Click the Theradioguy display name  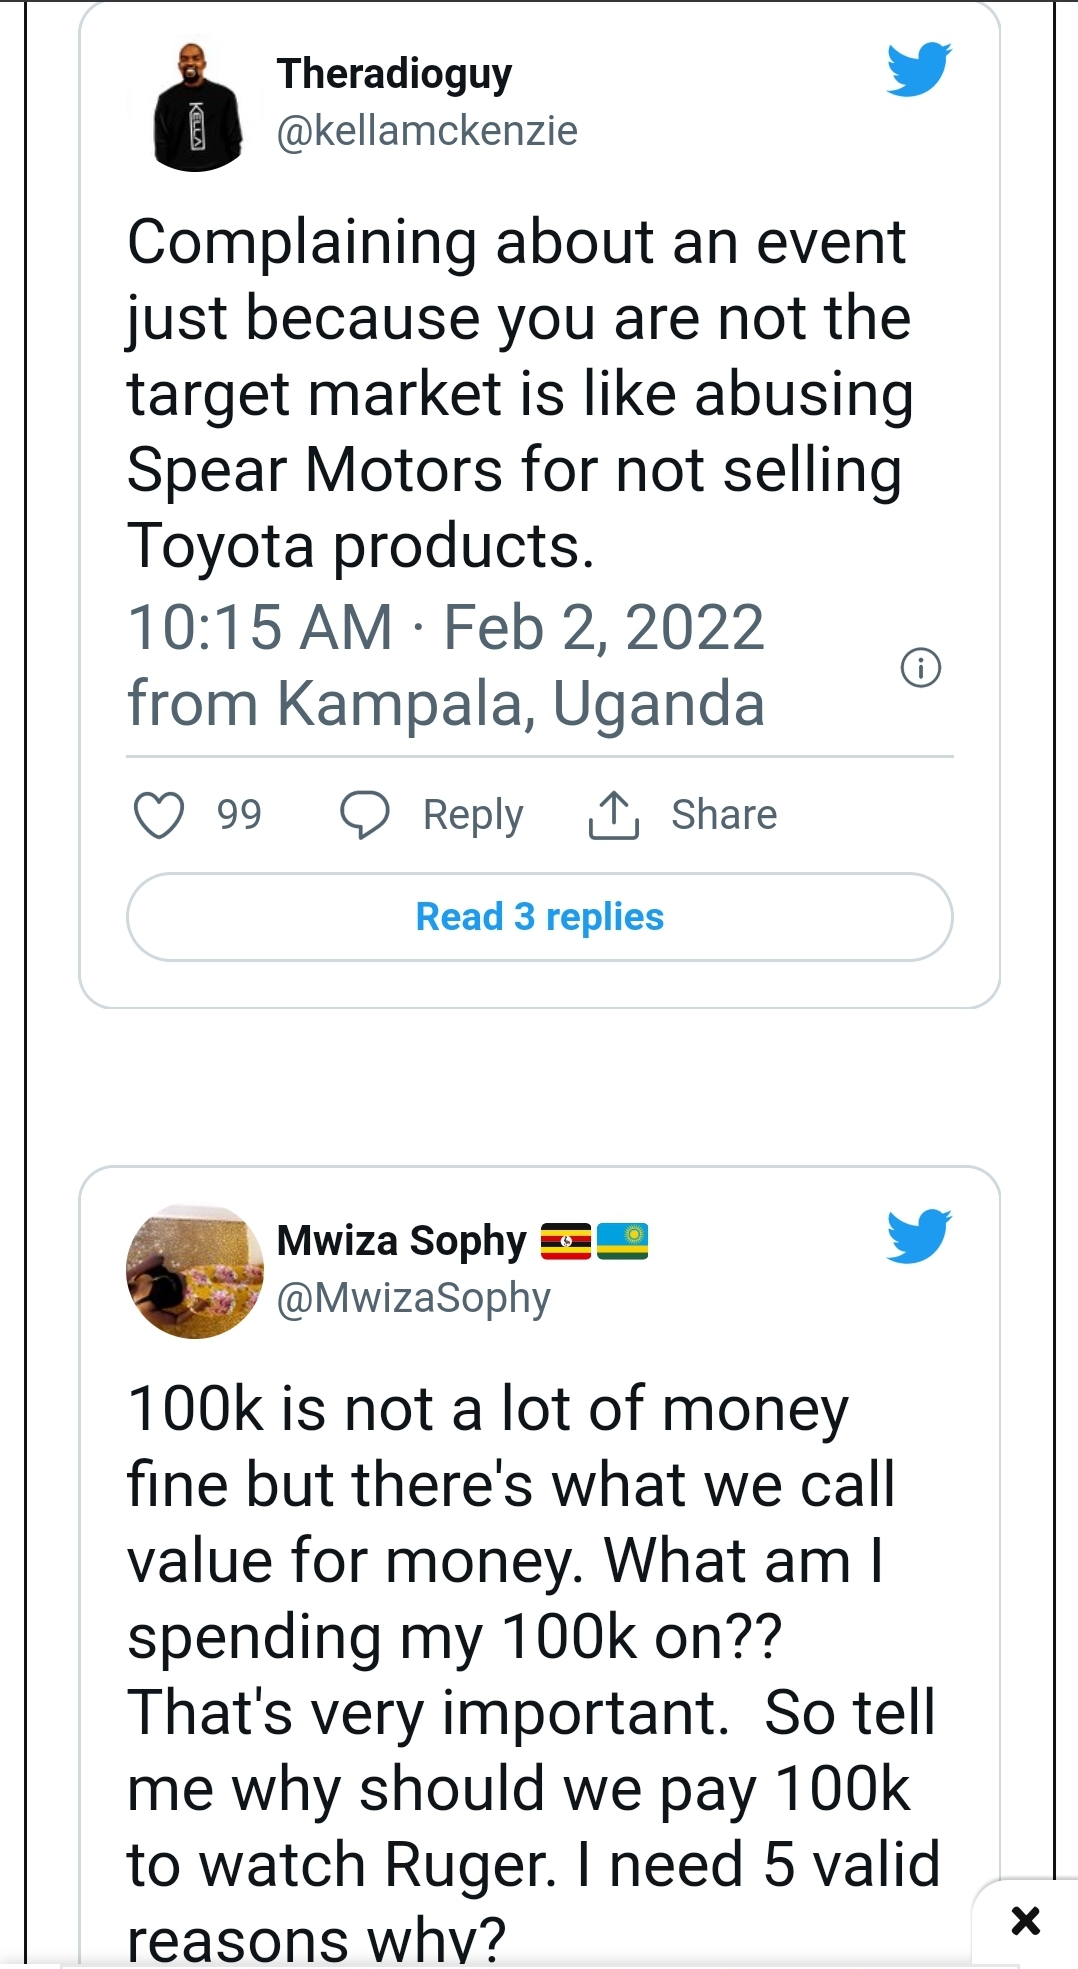click(394, 74)
